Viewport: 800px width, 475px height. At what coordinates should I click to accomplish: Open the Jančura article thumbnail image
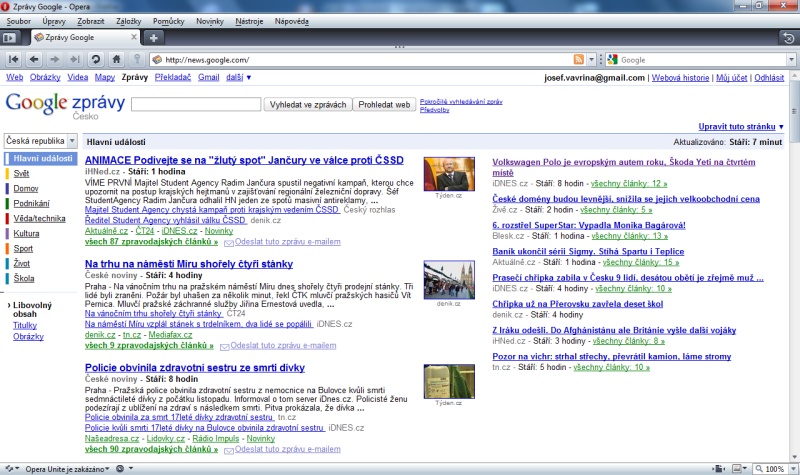pos(449,174)
